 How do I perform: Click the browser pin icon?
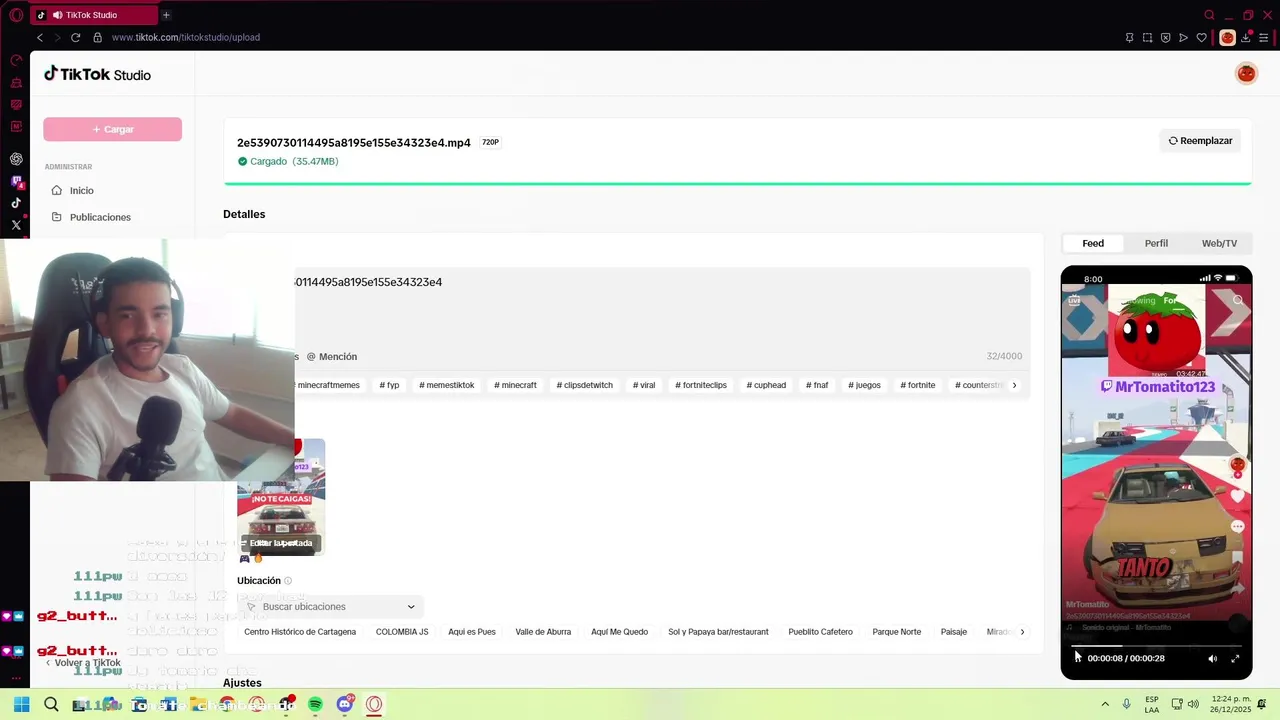point(1129,37)
